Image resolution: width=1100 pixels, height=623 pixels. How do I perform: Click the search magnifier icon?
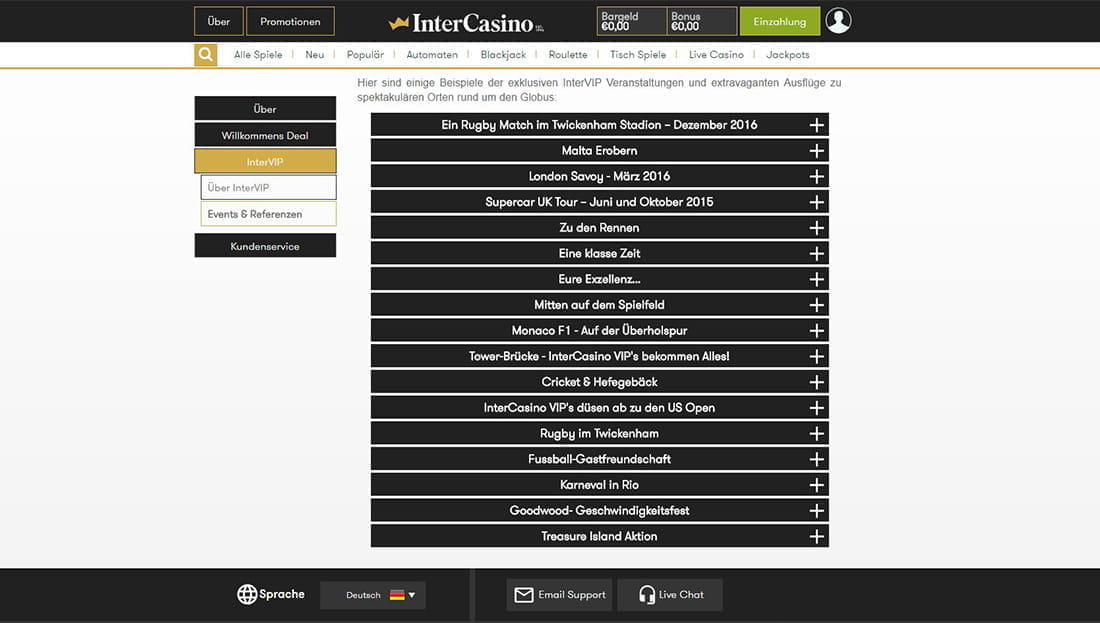point(206,55)
